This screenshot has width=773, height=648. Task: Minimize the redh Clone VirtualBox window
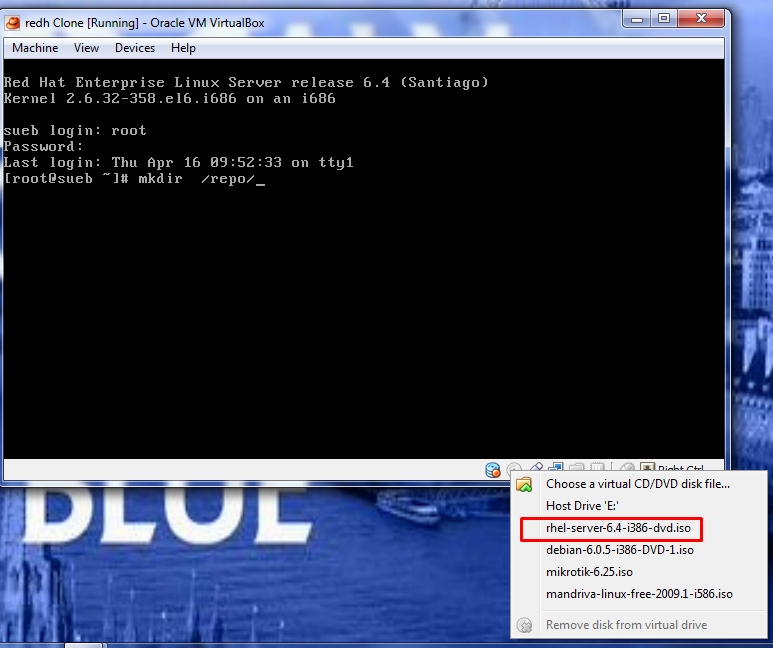pos(637,19)
